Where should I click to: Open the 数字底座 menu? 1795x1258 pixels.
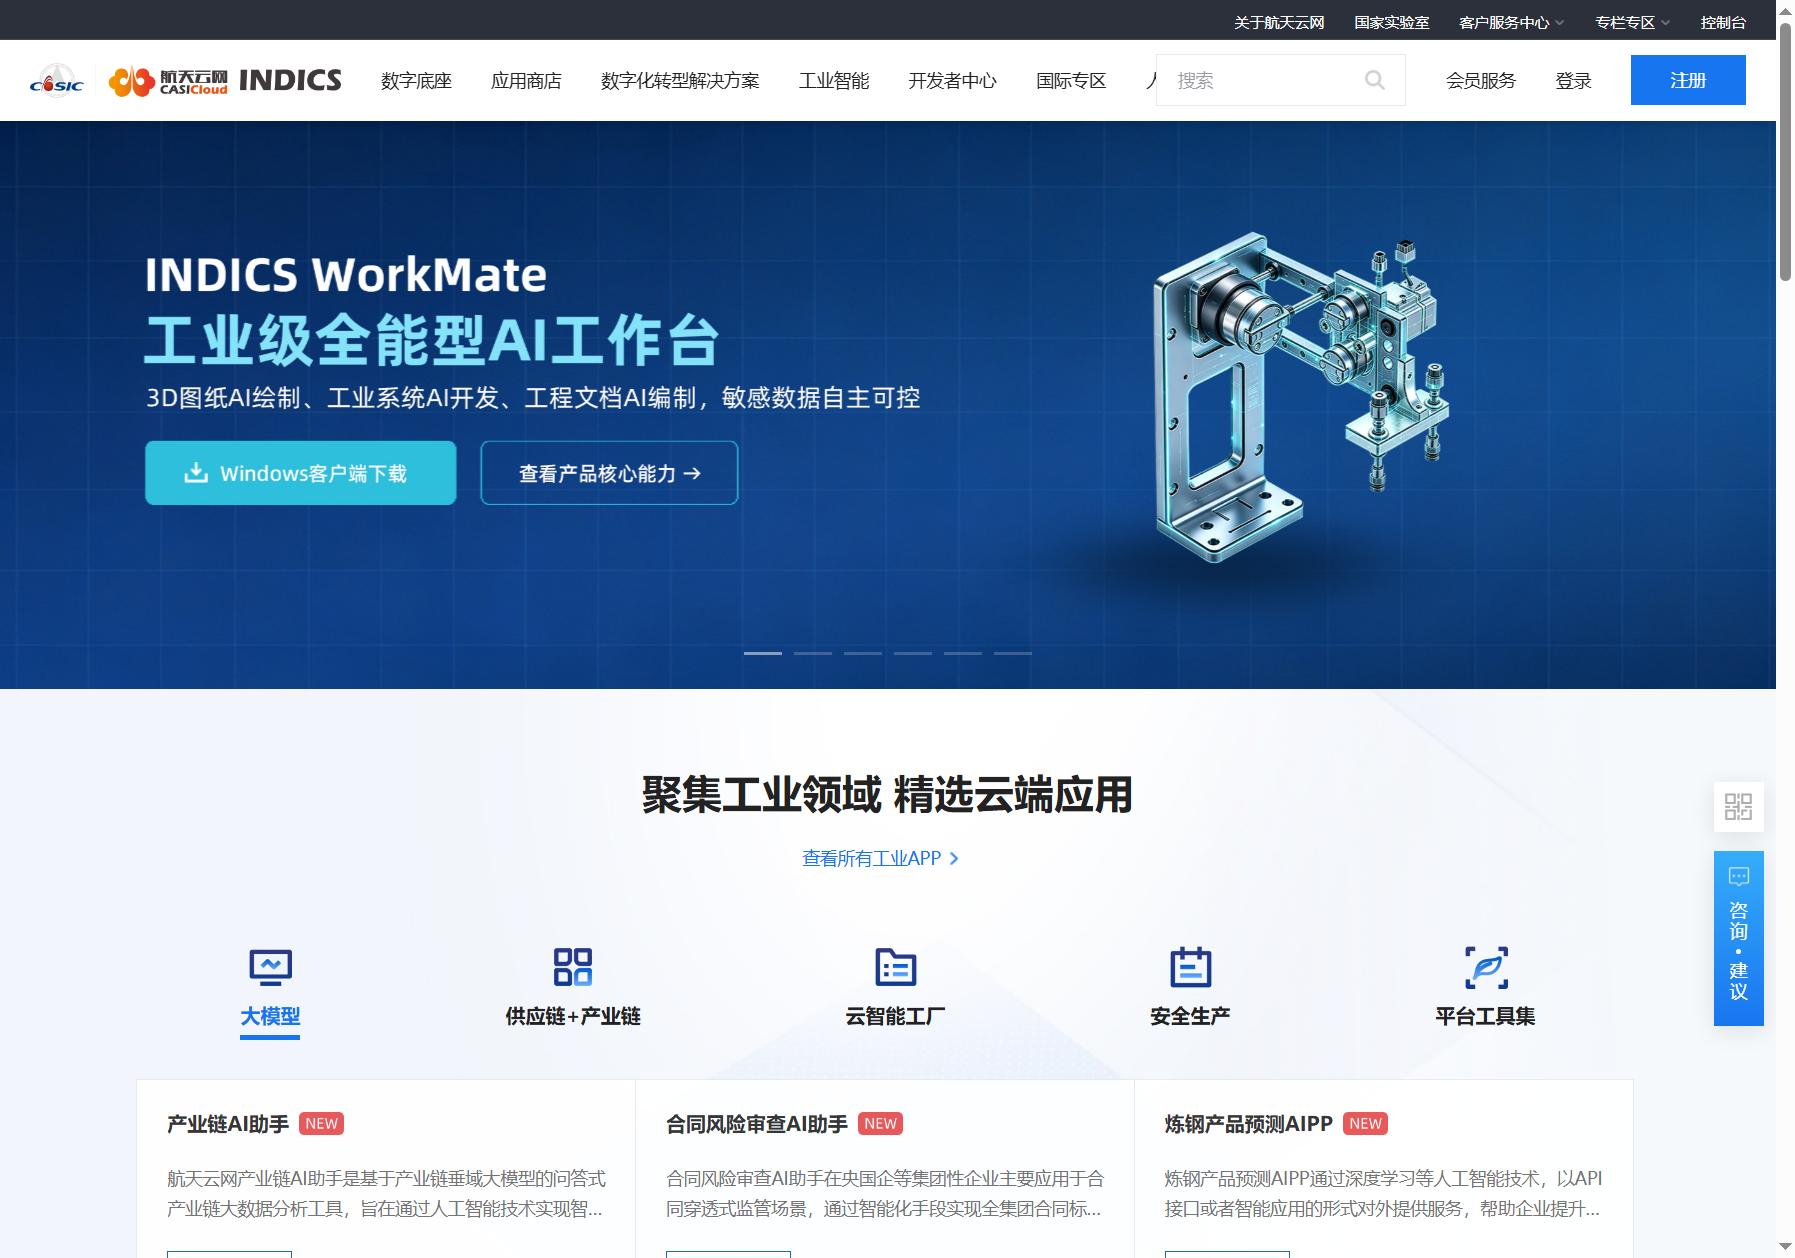[x=416, y=81]
